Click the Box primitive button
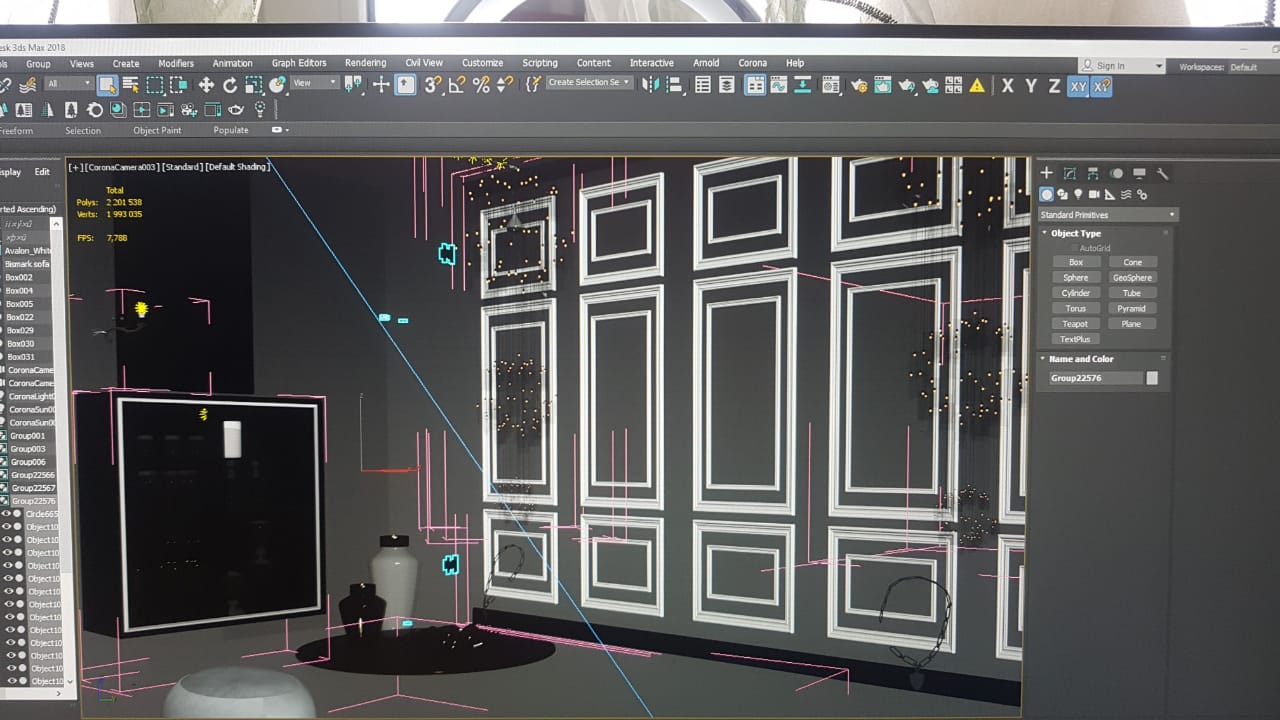Image resolution: width=1280 pixels, height=720 pixels. point(1076,262)
